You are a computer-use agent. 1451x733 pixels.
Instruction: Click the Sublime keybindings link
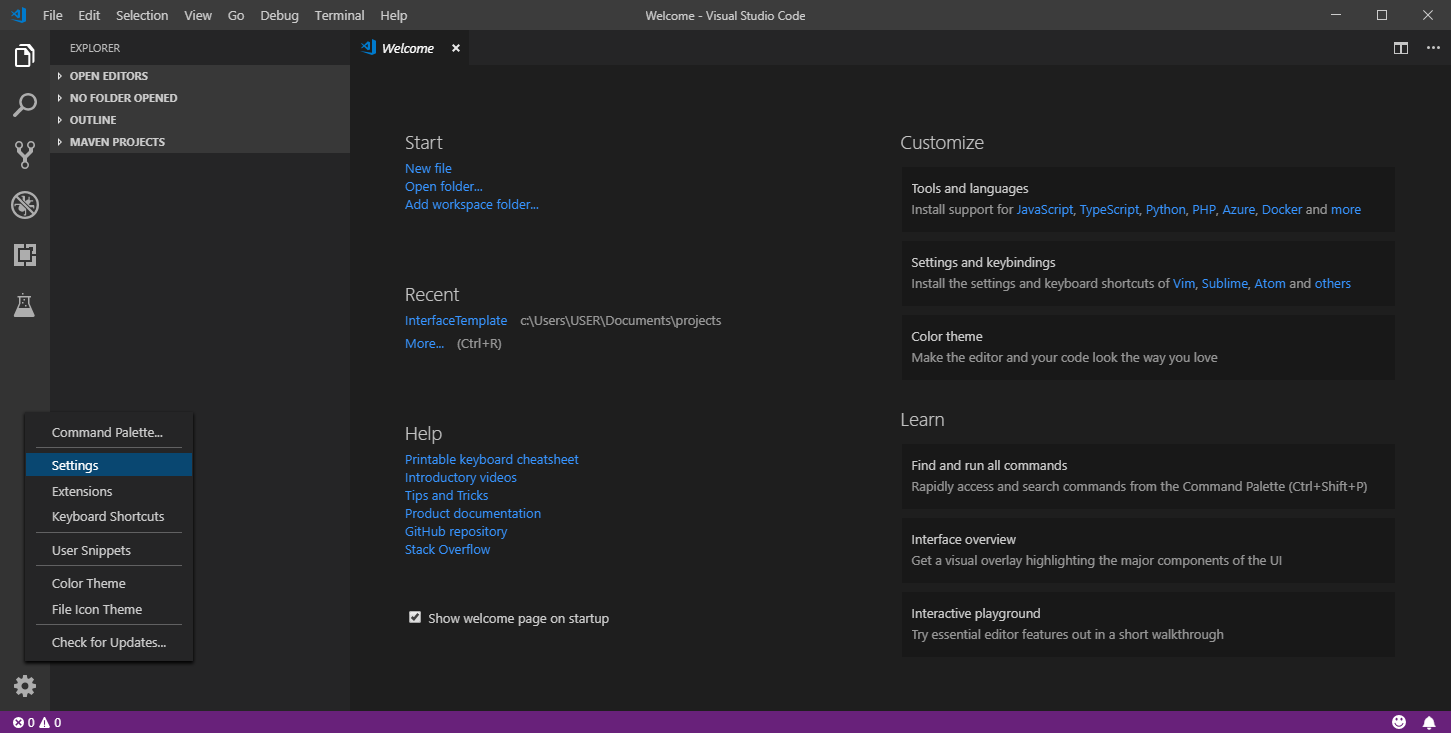1225,284
